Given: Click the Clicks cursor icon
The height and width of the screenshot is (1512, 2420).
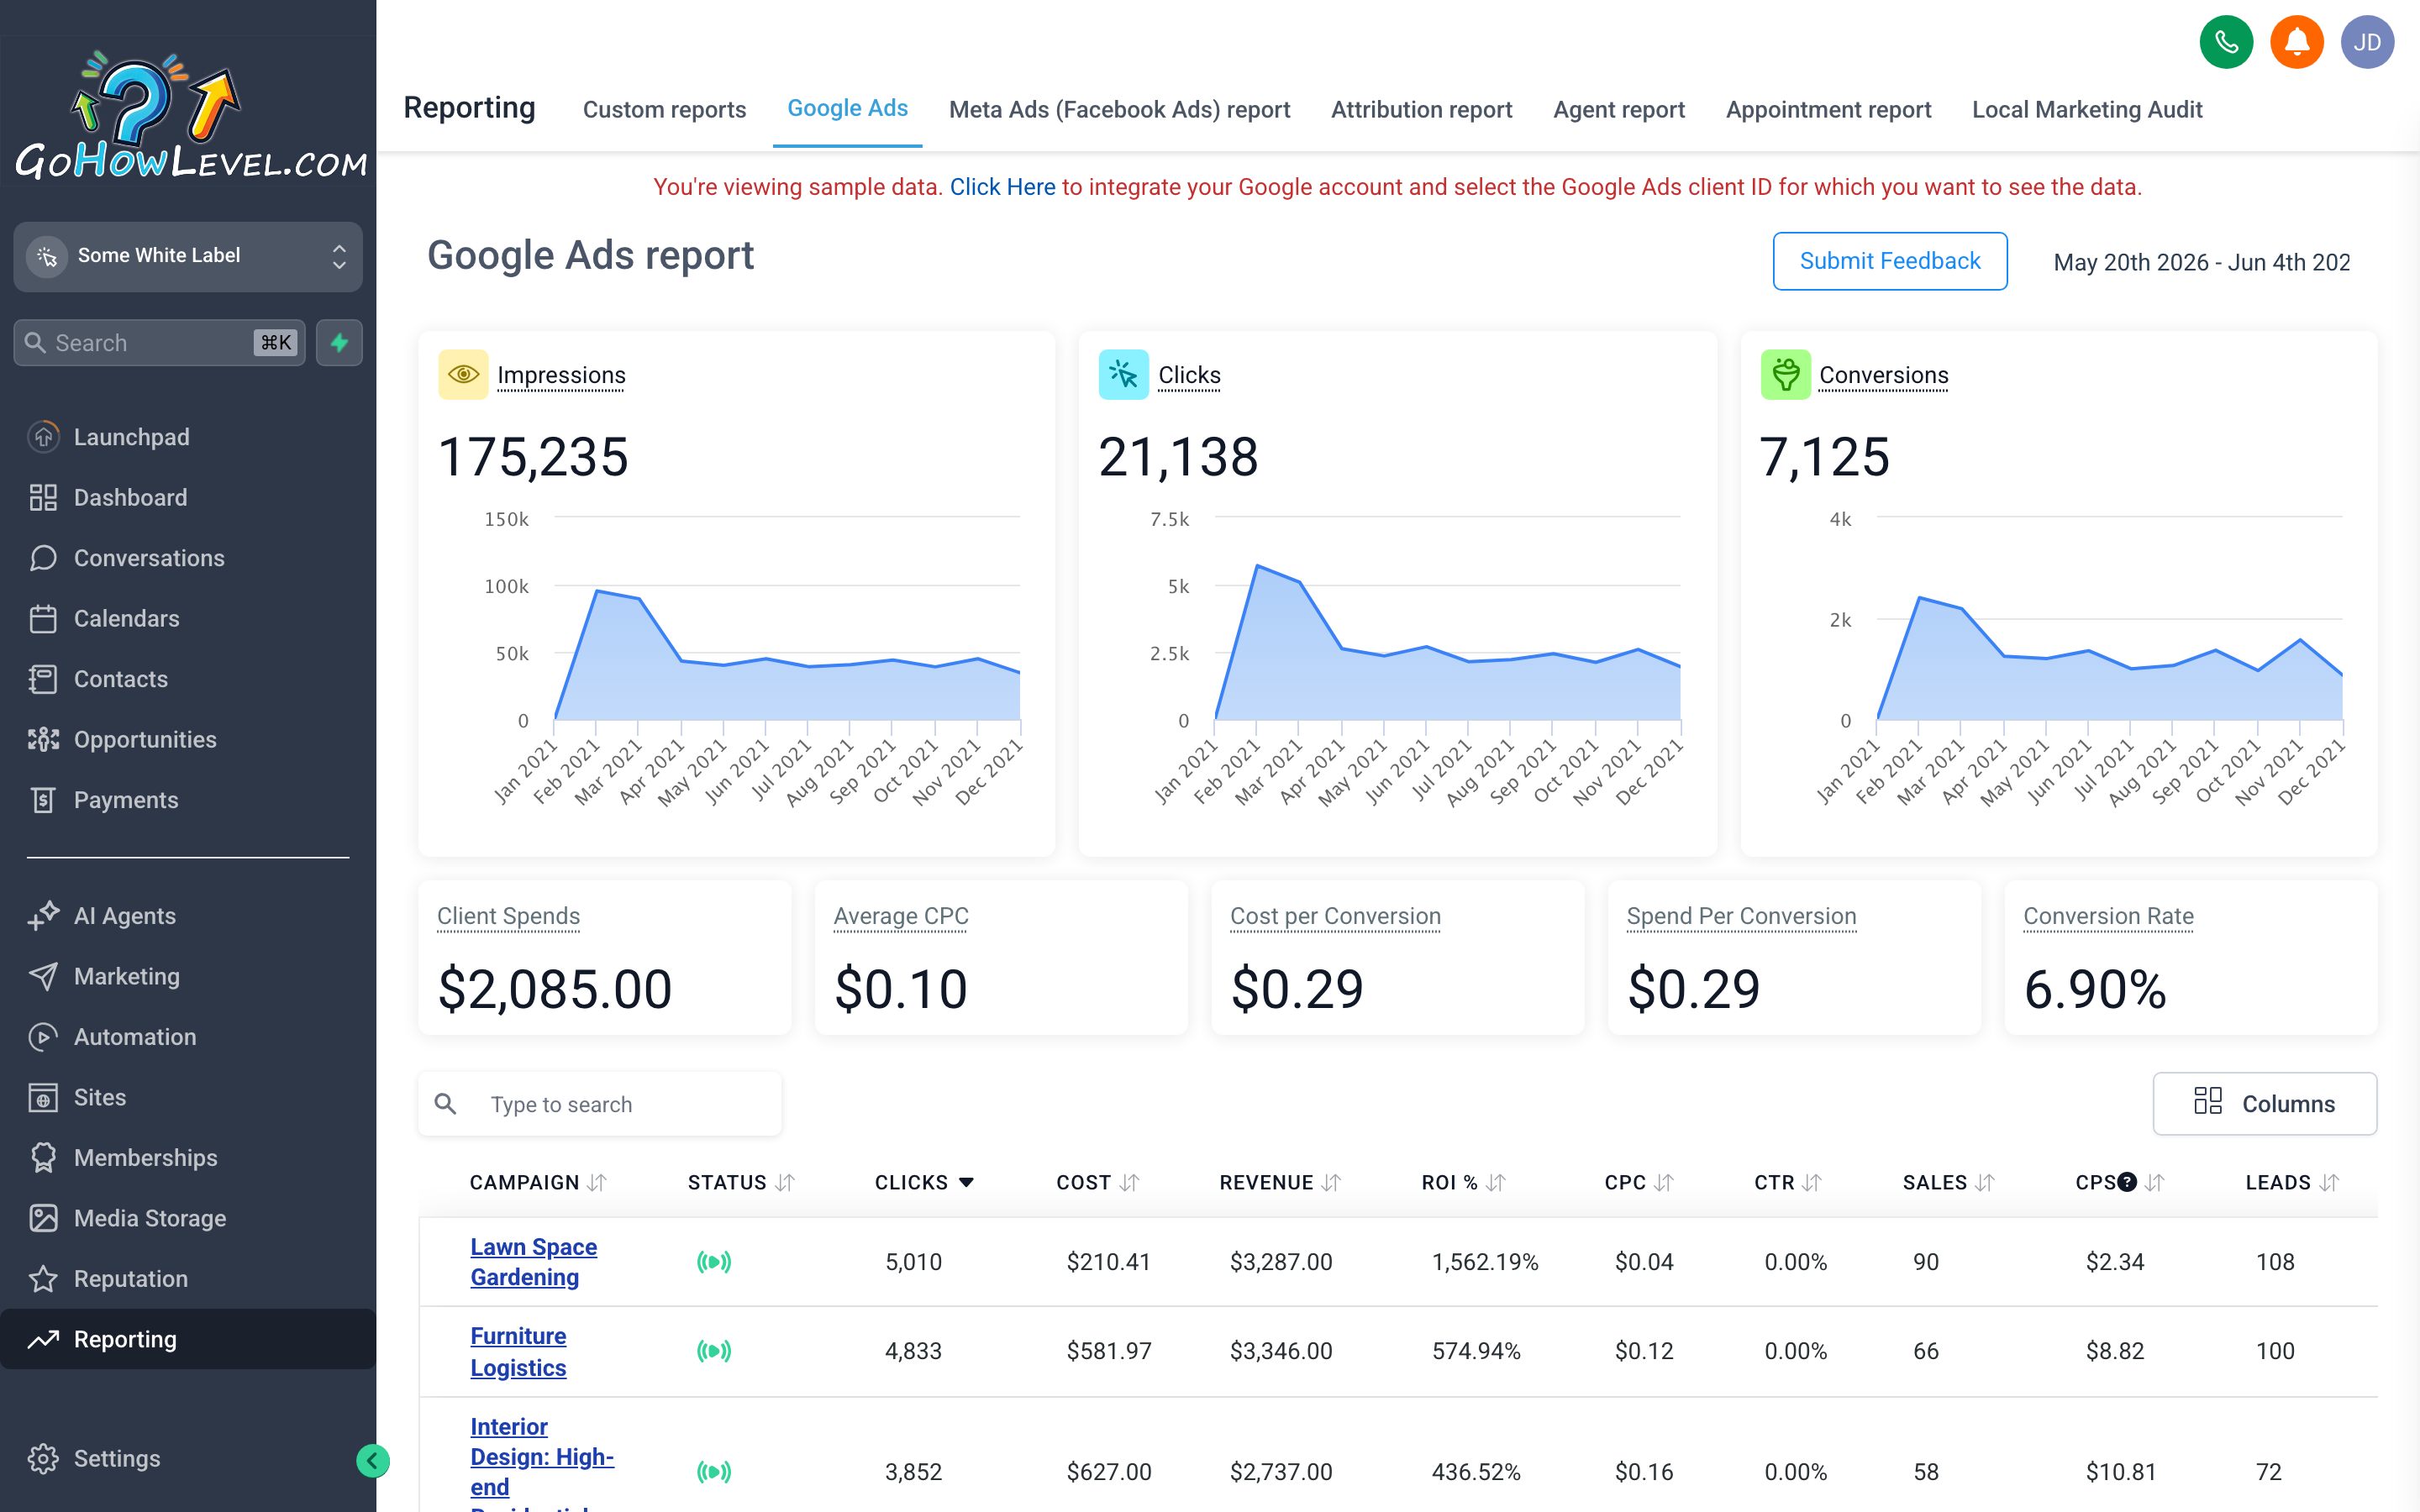Looking at the screenshot, I should point(1123,375).
